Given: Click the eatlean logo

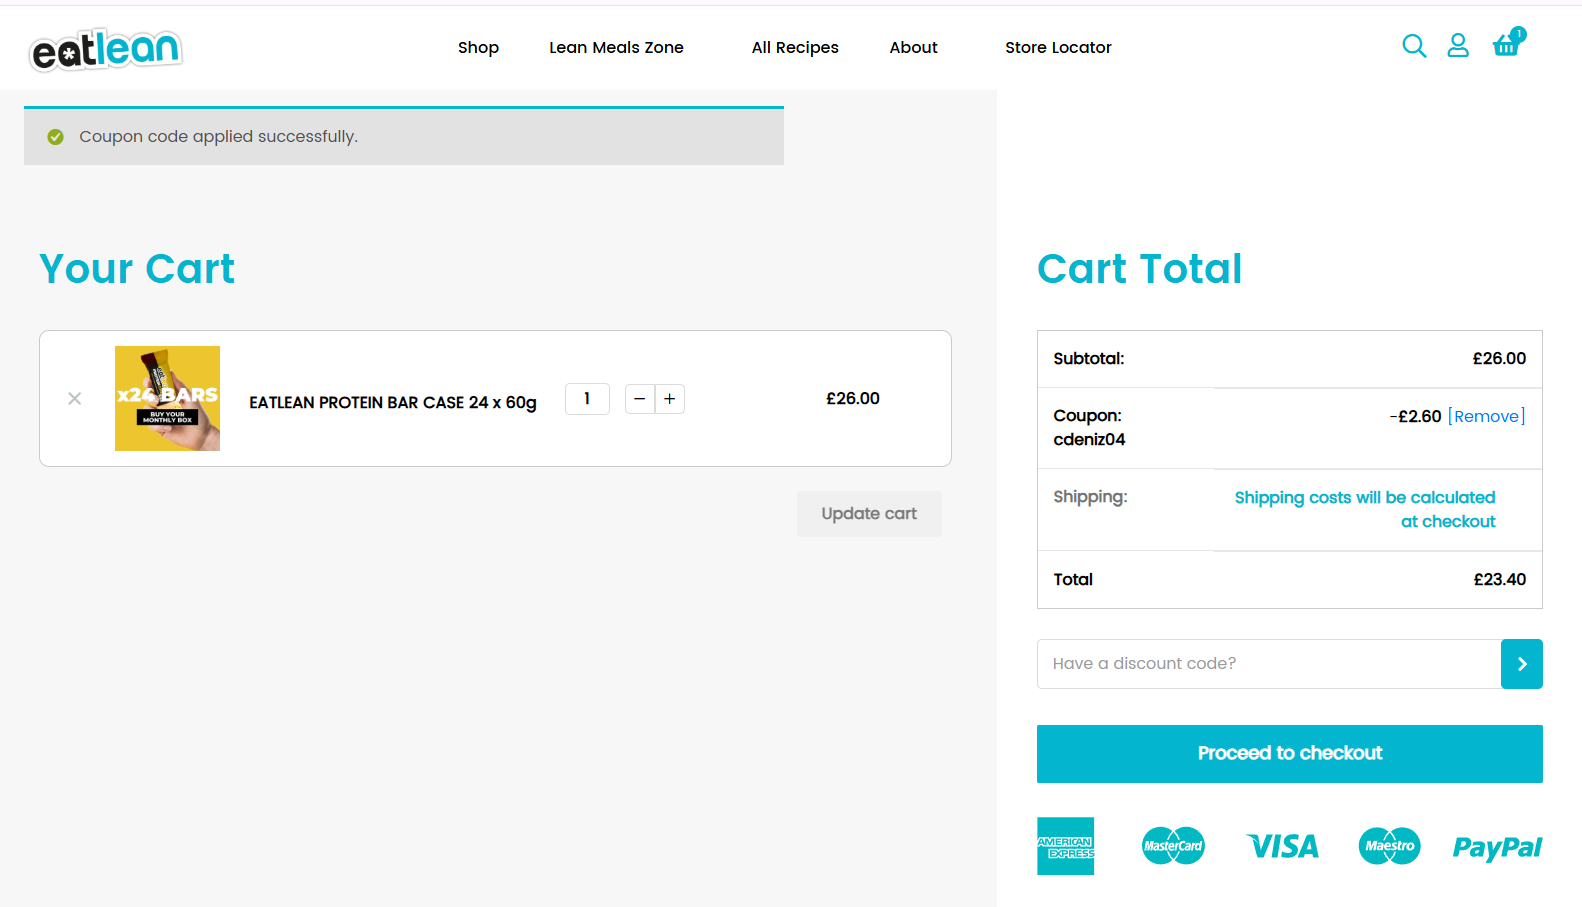Looking at the screenshot, I should point(106,50).
